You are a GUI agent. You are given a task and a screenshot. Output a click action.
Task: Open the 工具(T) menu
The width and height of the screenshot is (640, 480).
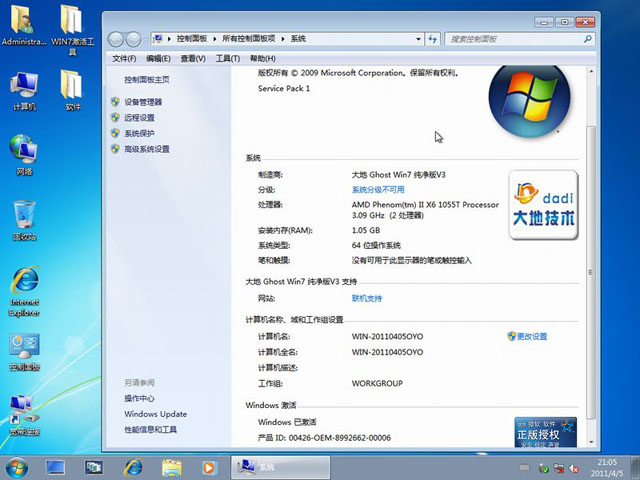click(228, 59)
